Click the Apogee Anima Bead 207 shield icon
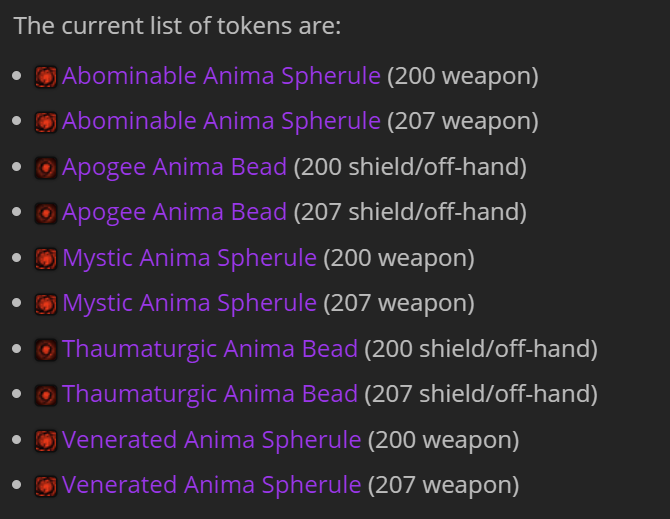This screenshot has height=519, width=670. tap(46, 213)
